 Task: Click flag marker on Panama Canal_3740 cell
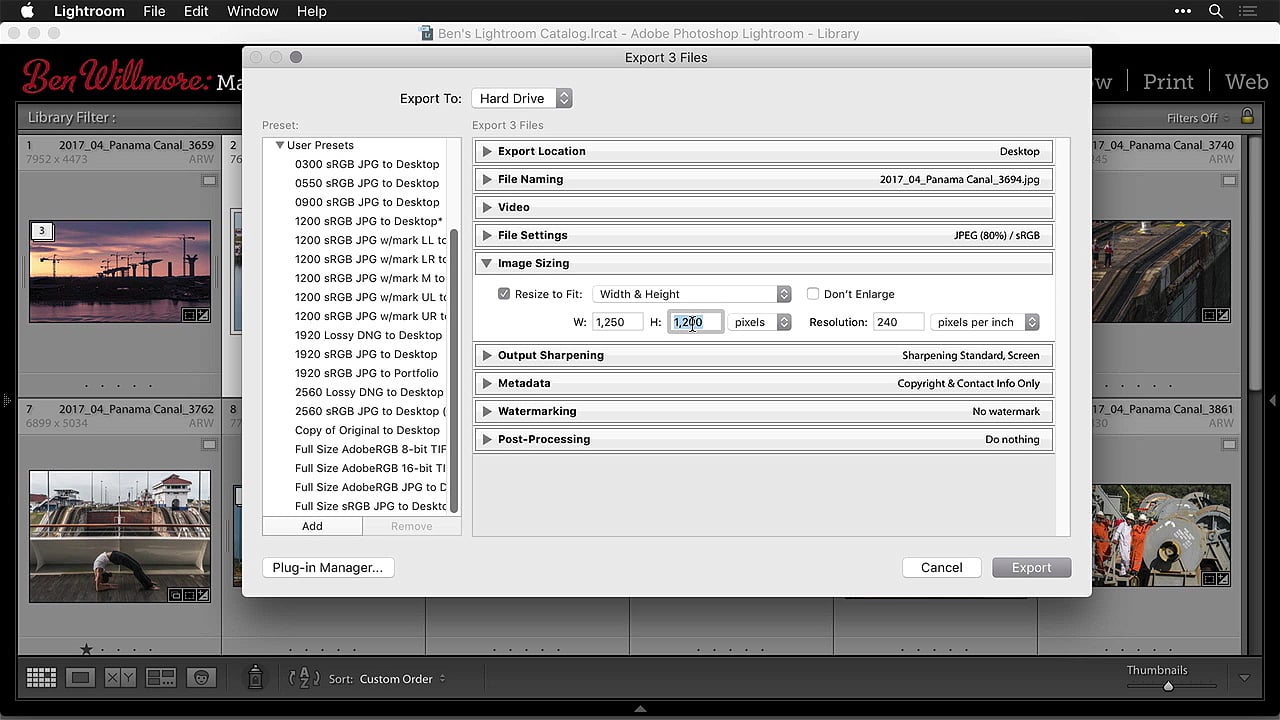pos(1230,181)
